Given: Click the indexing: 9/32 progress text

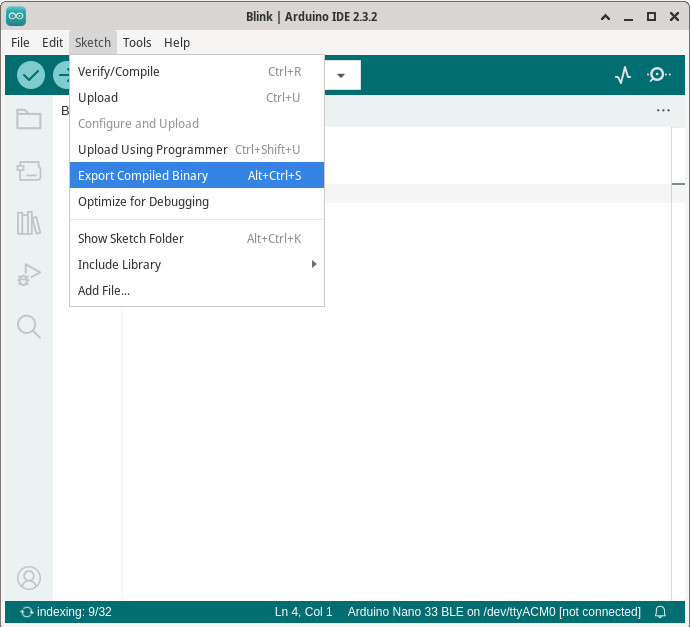Looking at the screenshot, I should click(x=74, y=612).
